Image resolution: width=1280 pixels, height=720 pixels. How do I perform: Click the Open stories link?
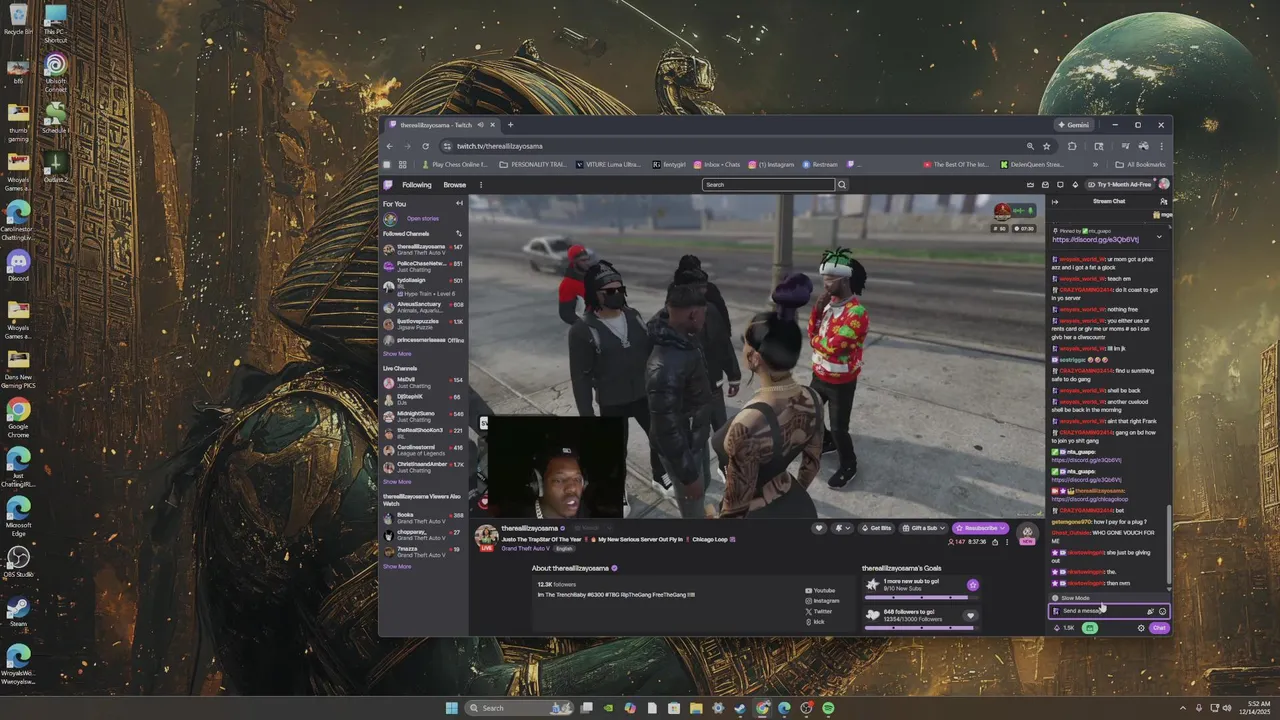[422, 218]
